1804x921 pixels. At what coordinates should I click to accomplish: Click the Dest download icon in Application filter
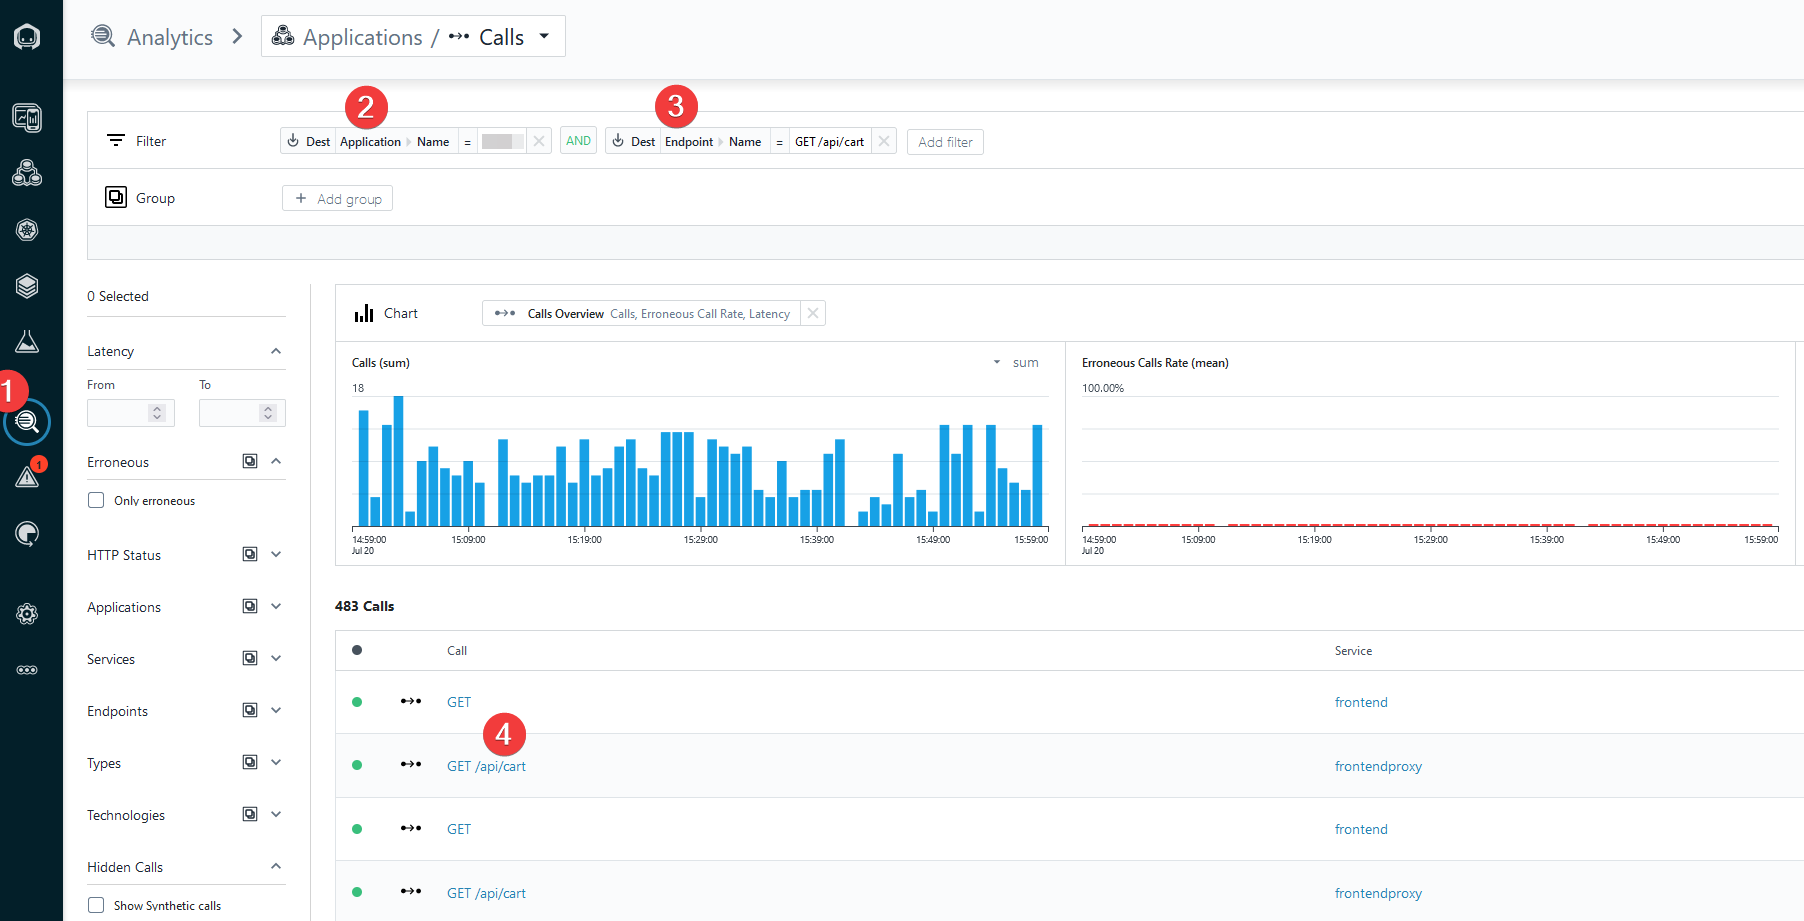[x=293, y=141]
